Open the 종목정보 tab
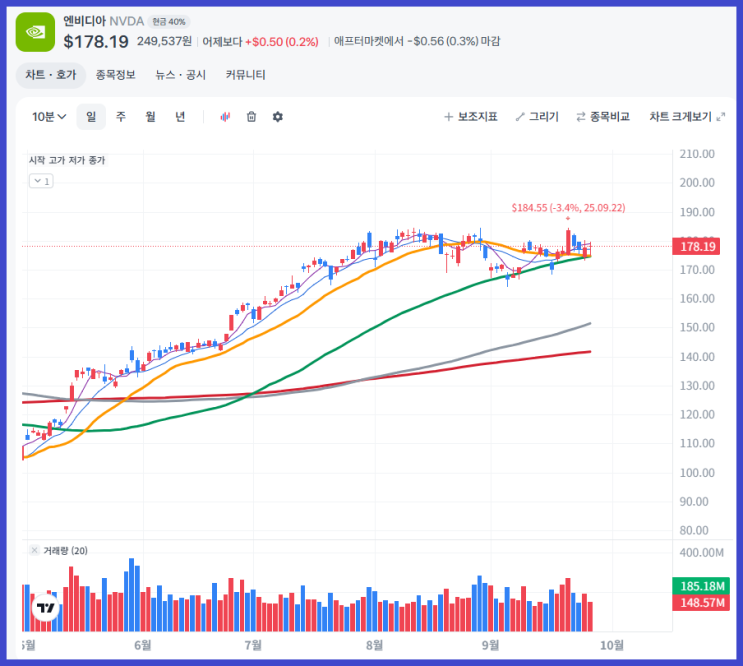Viewport: 743px width, 666px height. click(x=116, y=75)
